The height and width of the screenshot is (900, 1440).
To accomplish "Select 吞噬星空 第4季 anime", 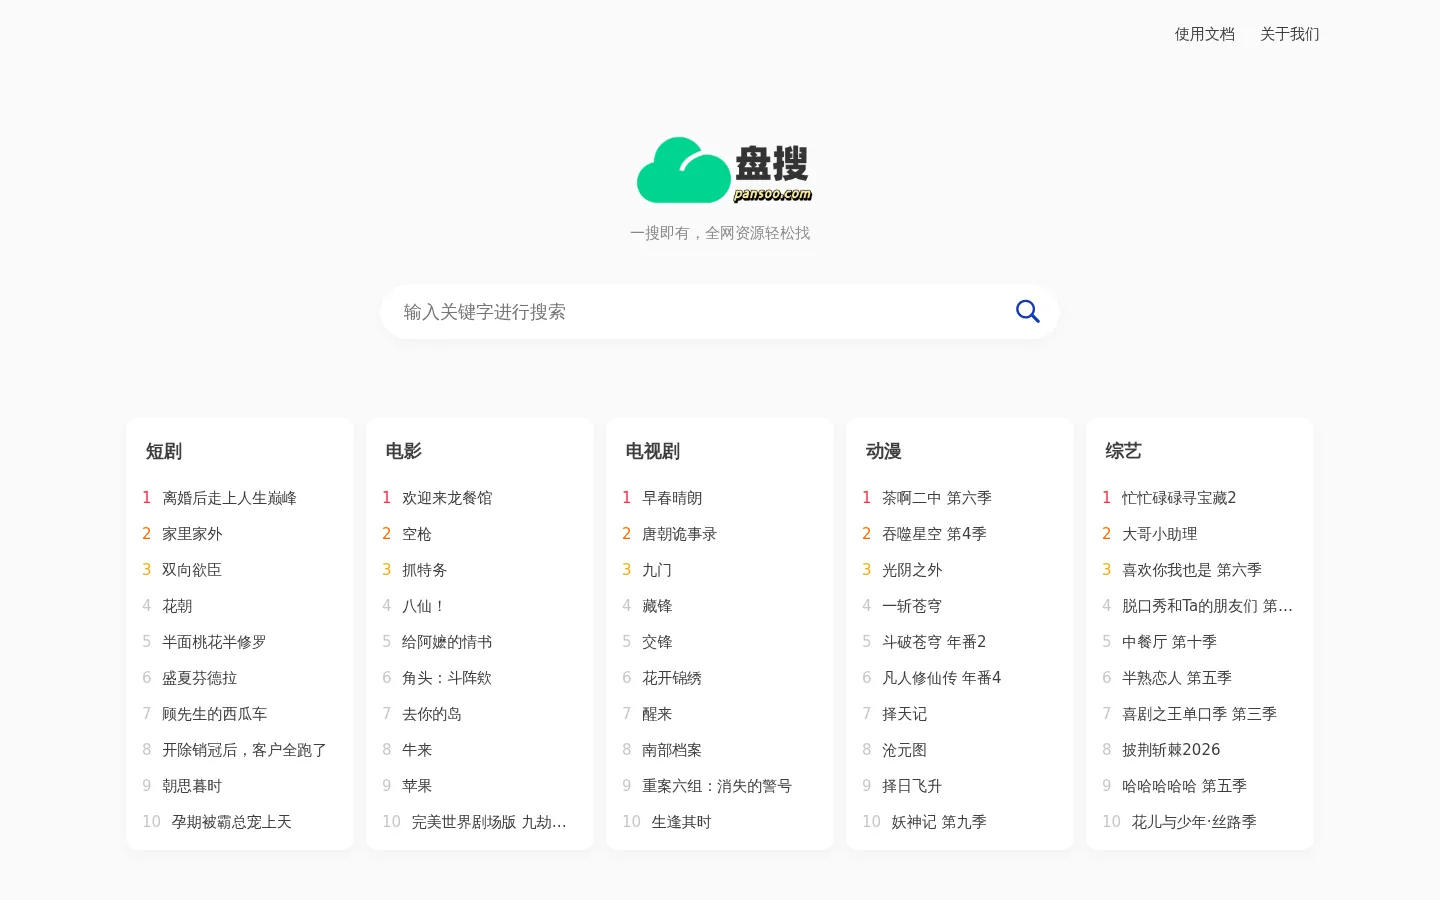I will 934,534.
